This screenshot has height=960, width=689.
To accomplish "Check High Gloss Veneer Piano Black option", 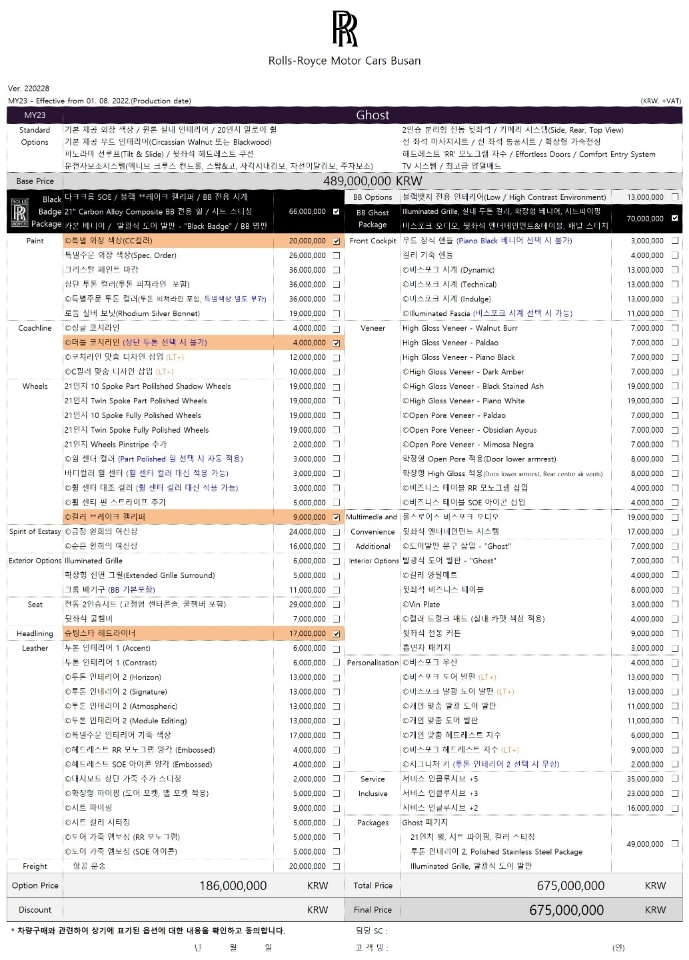I will [675, 357].
